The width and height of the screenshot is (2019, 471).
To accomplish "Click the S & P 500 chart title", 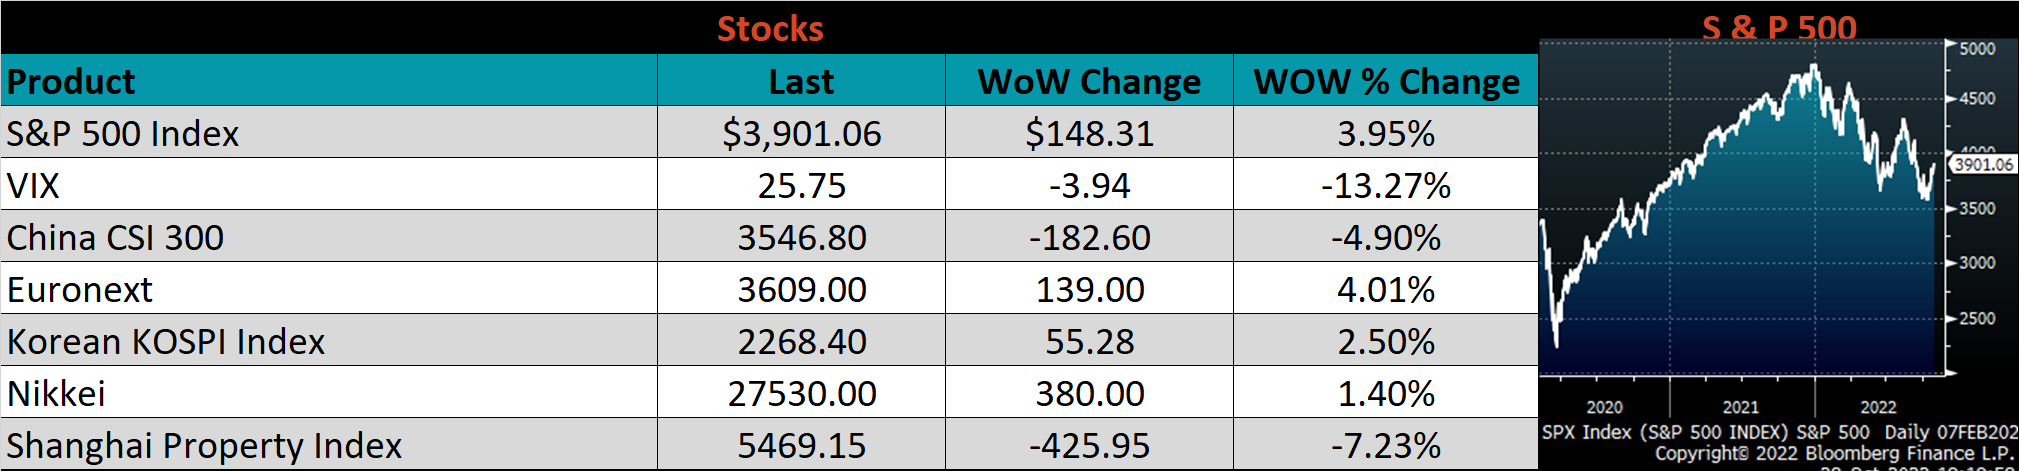I will coord(1779,26).
